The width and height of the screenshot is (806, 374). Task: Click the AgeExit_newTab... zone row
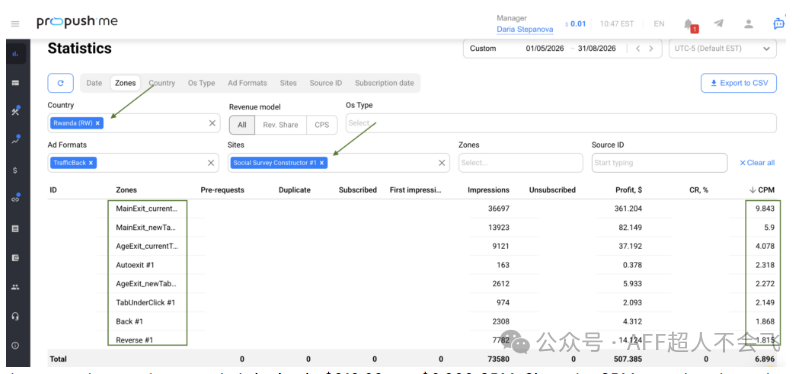(411, 284)
